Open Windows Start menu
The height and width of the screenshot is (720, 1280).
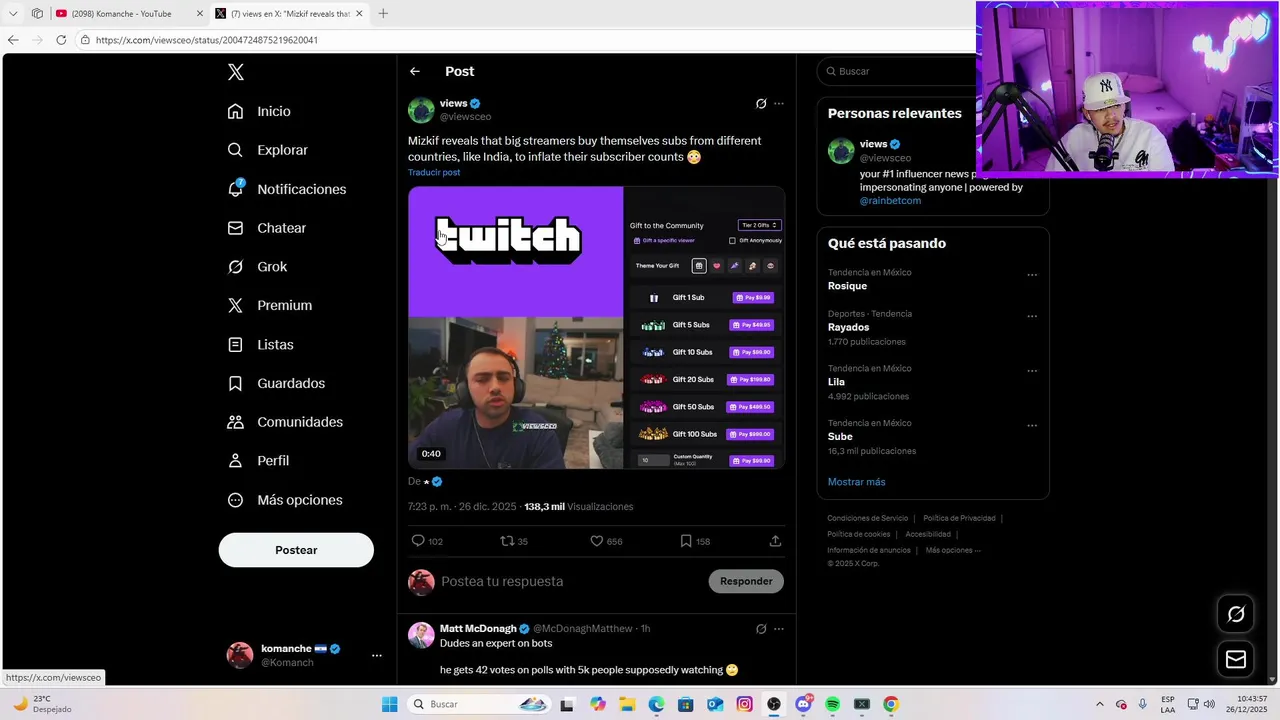(389, 704)
